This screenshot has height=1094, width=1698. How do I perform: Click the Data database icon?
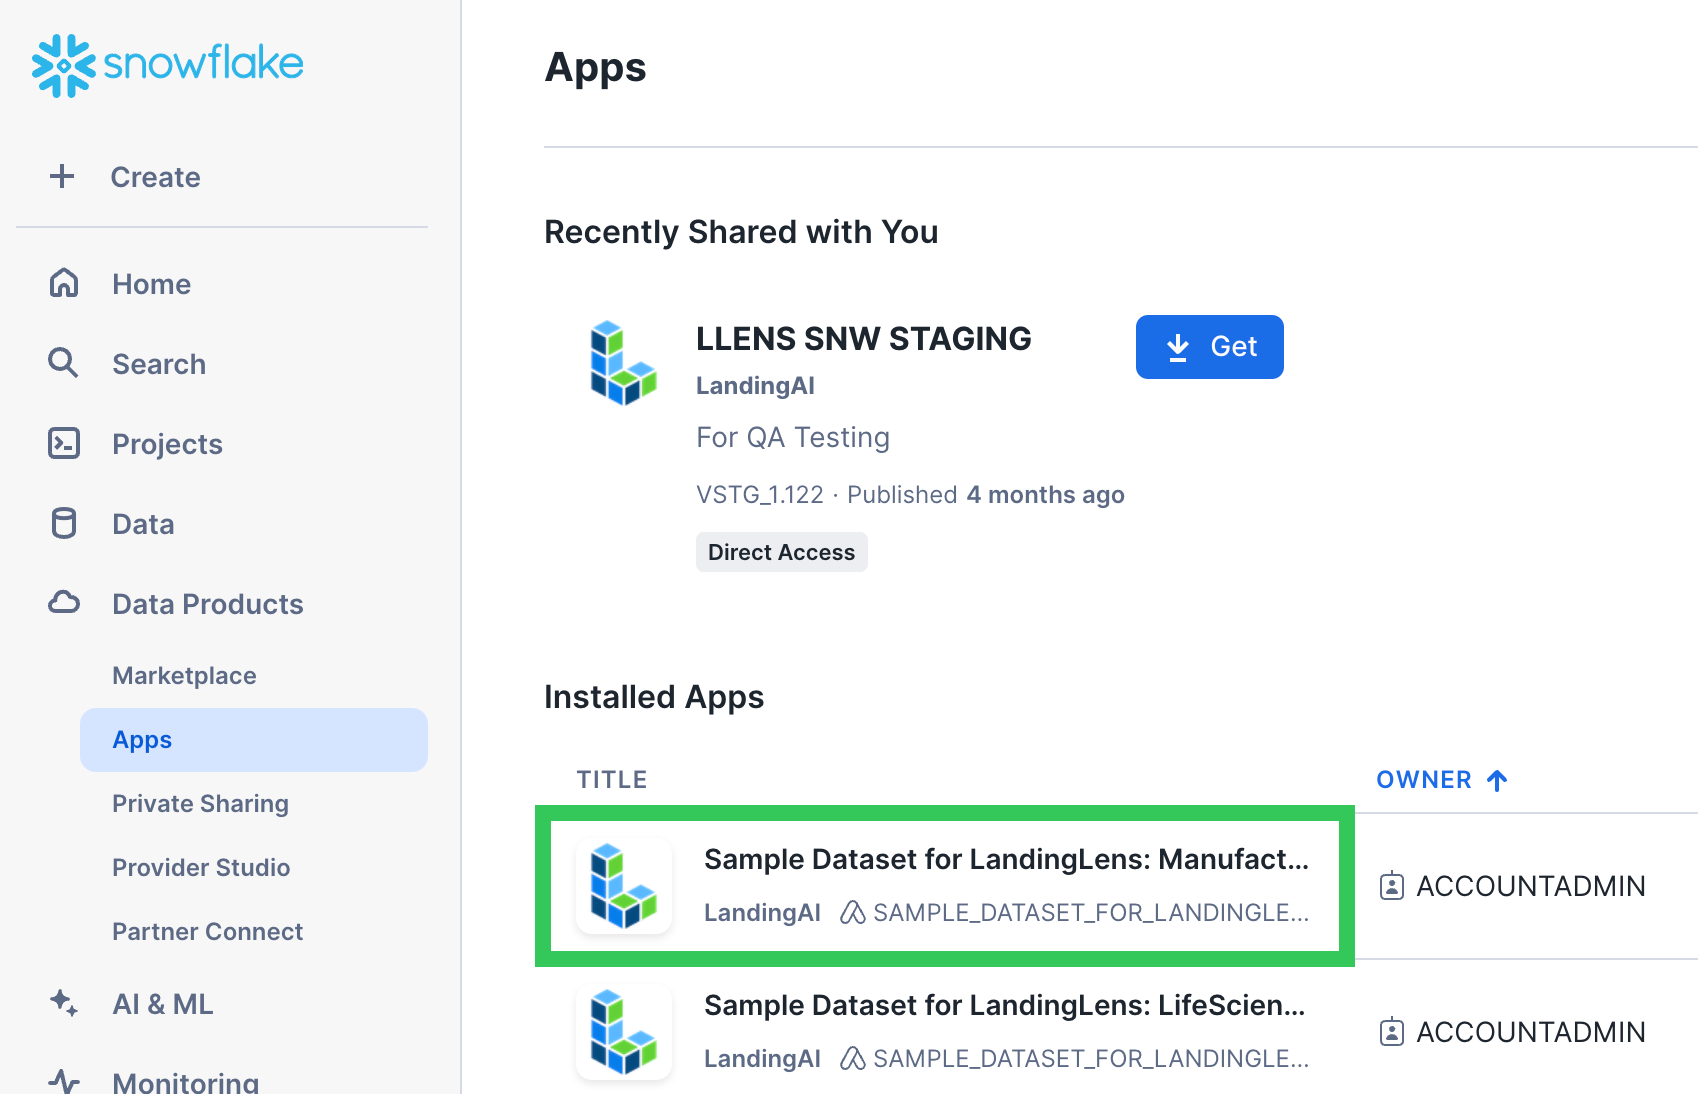pos(64,523)
